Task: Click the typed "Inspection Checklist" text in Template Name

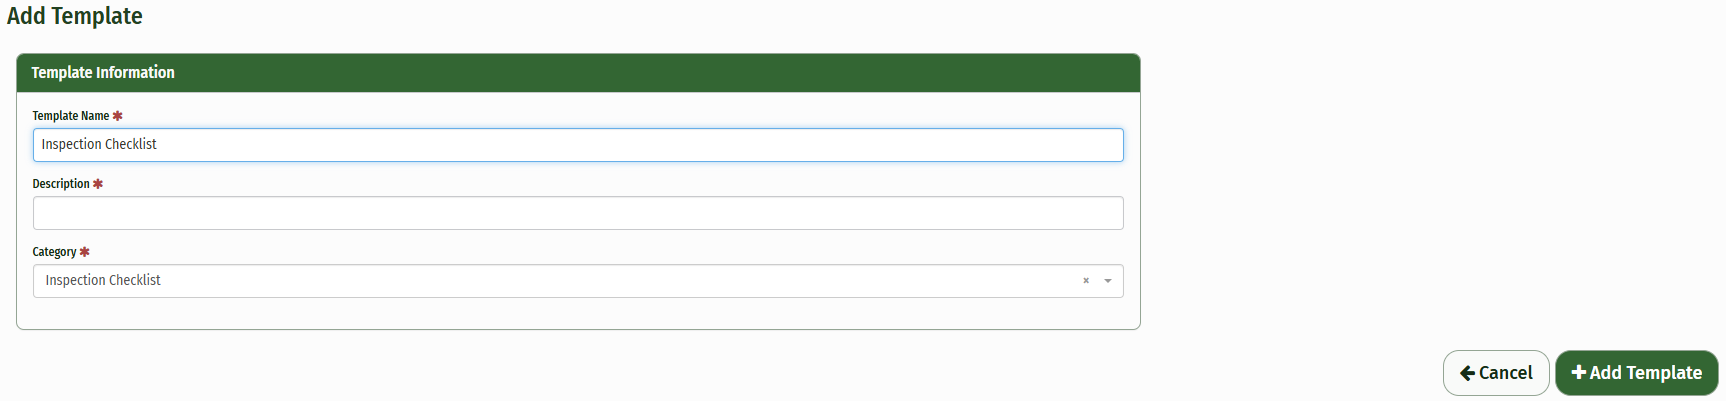Action: 99,145
